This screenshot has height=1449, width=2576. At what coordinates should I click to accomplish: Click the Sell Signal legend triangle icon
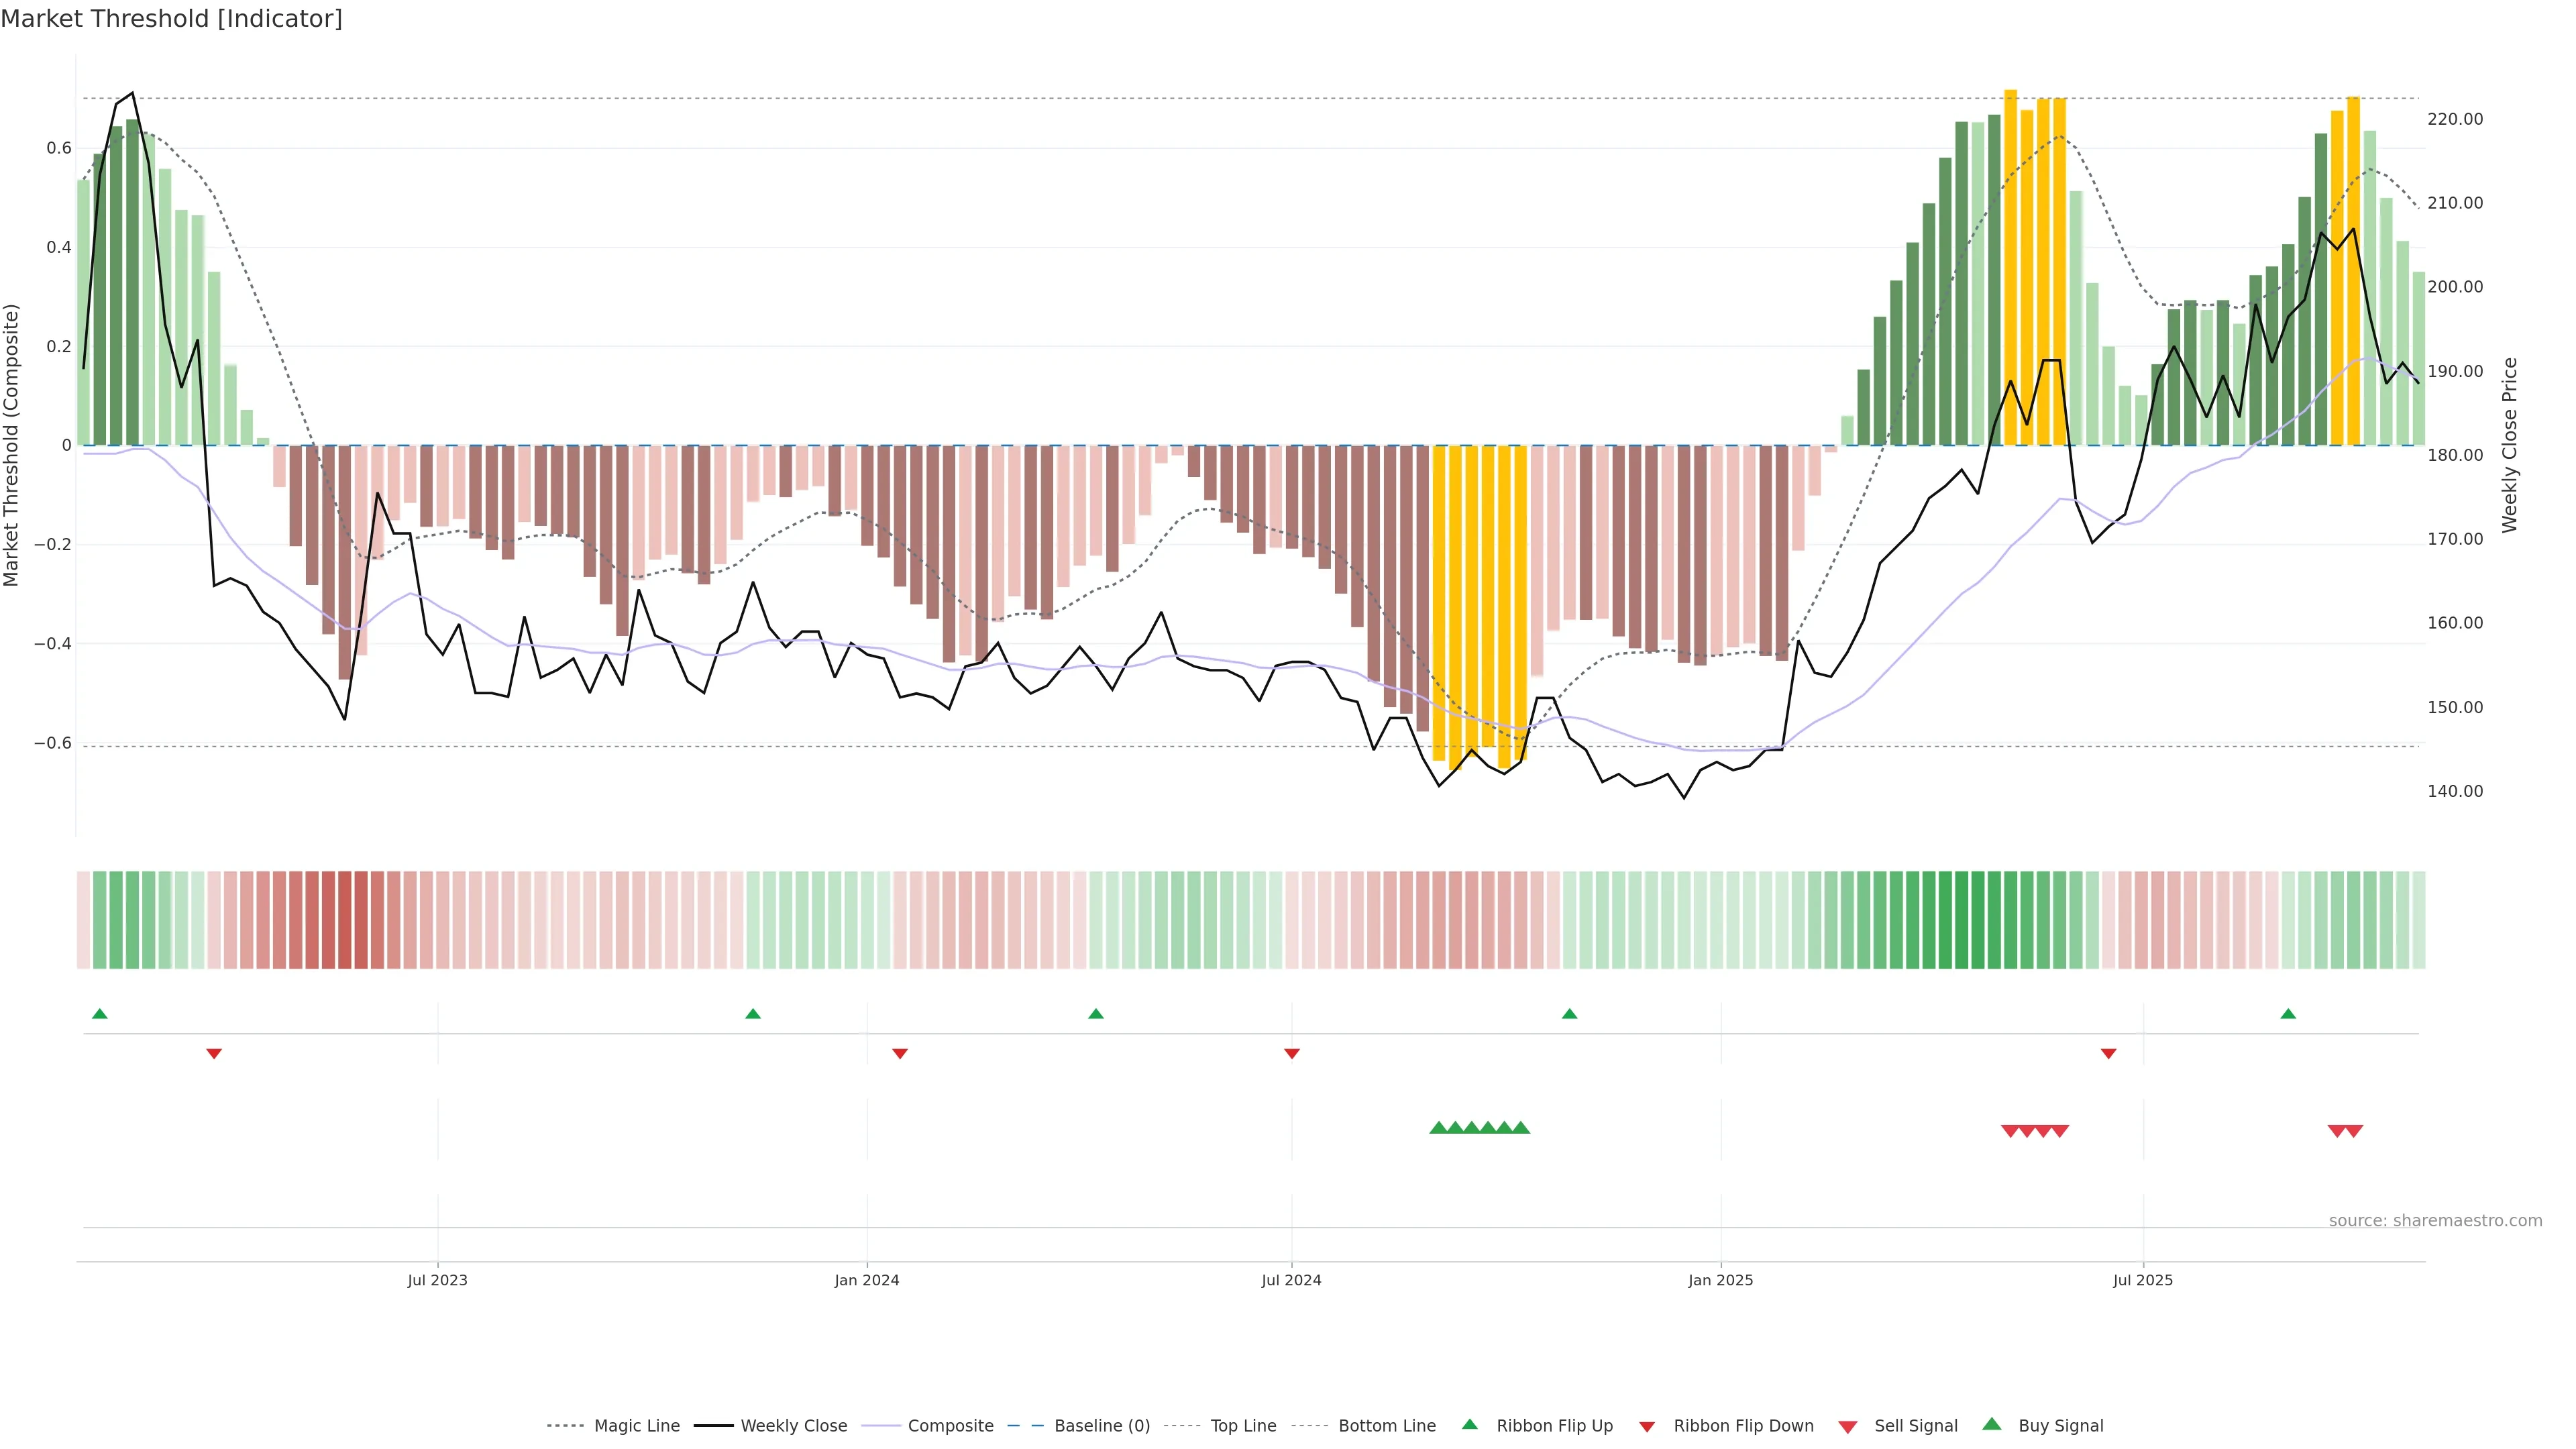(x=1847, y=1427)
